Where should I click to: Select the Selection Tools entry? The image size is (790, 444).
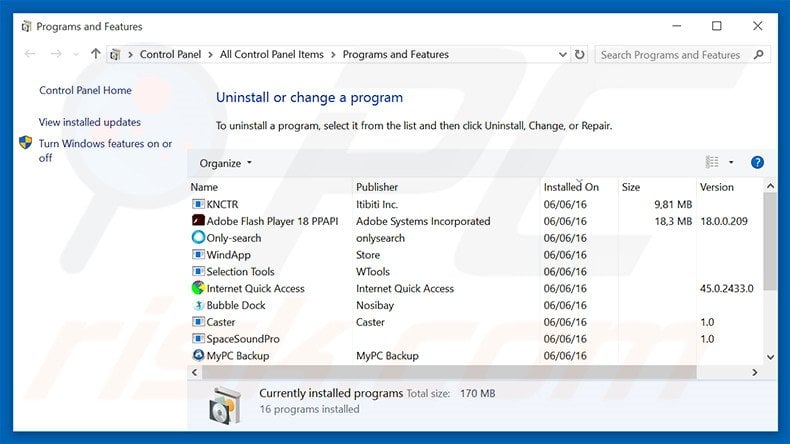pyautogui.click(x=240, y=271)
